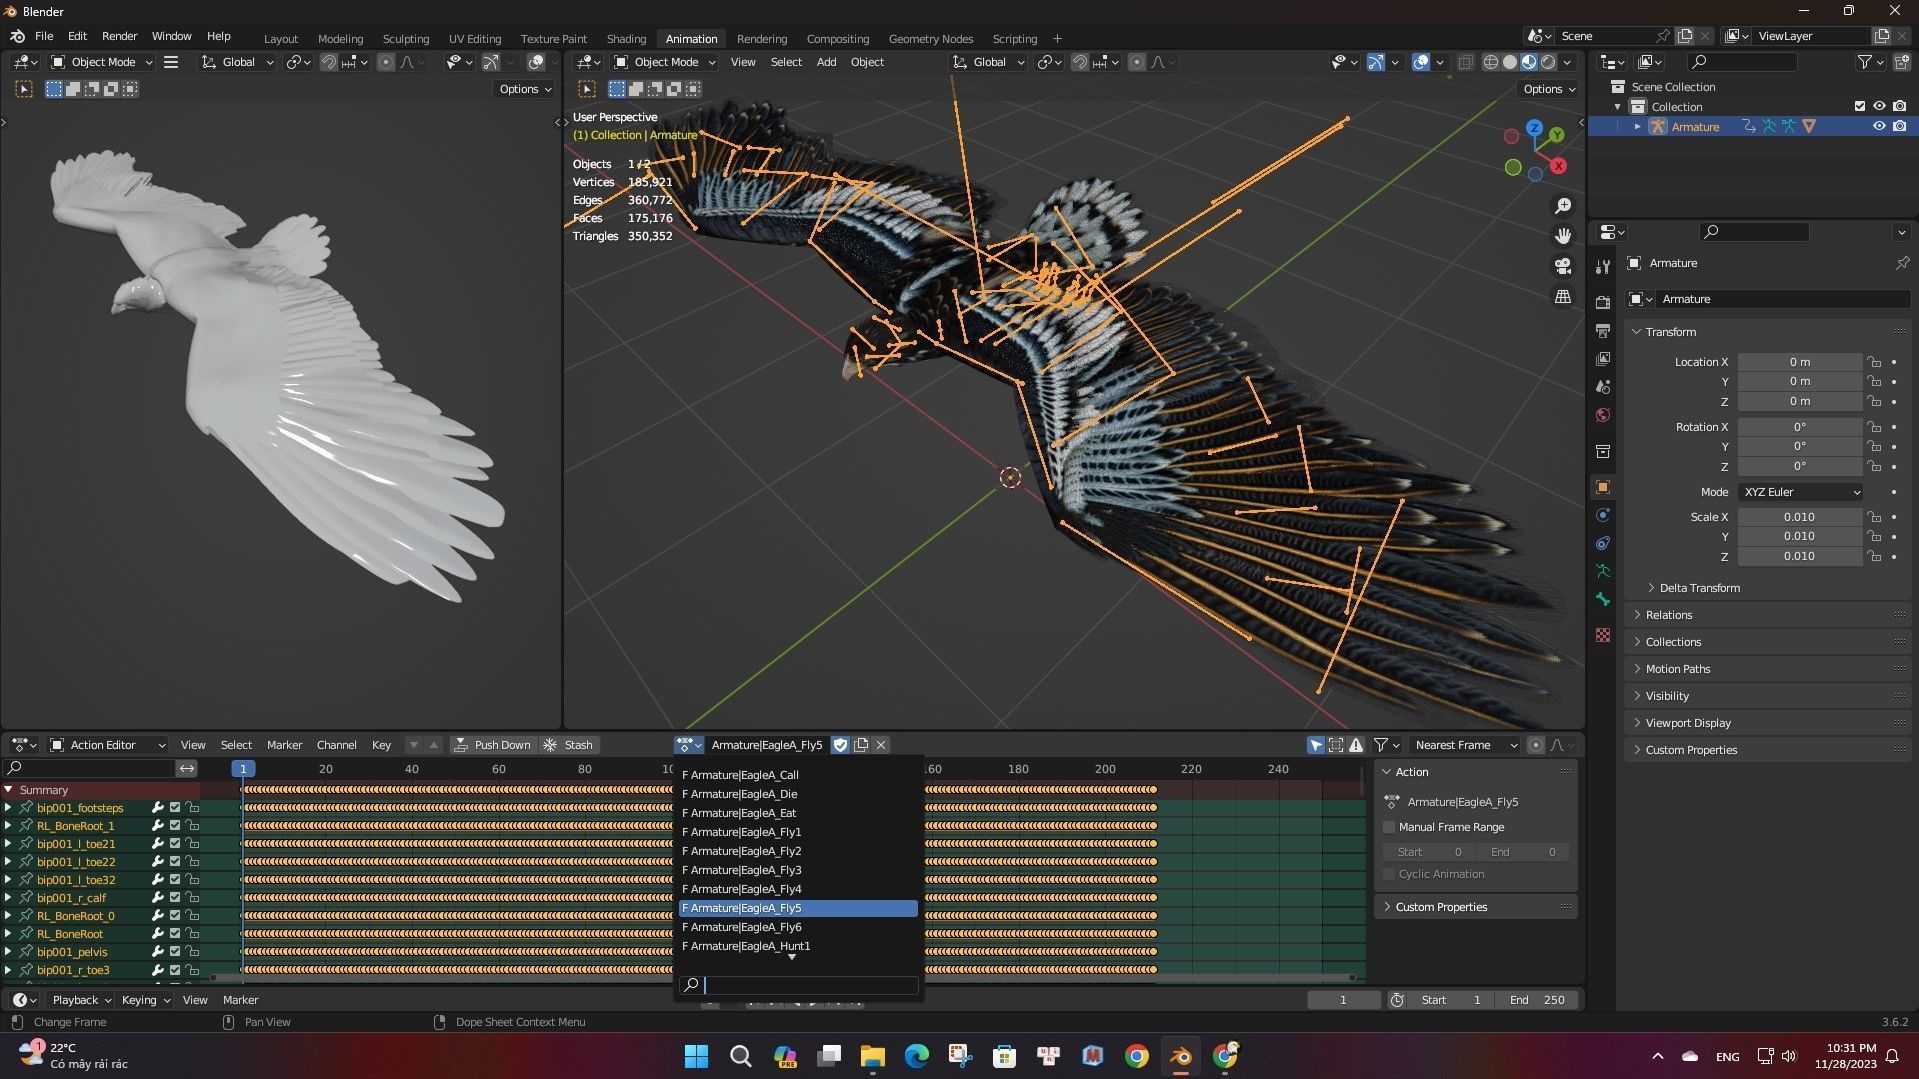This screenshot has width=1919, height=1079.
Task: Open main viewport Options button
Action: (1548, 89)
